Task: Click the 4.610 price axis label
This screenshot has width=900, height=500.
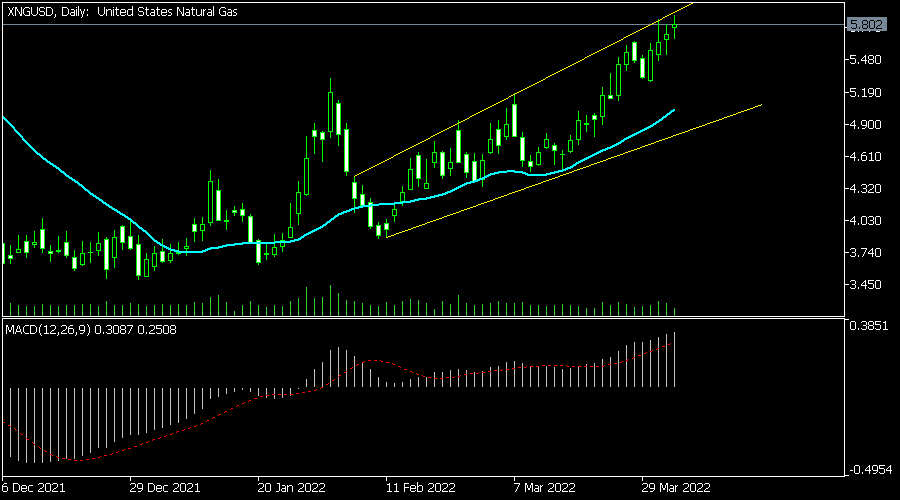Action: [x=865, y=157]
